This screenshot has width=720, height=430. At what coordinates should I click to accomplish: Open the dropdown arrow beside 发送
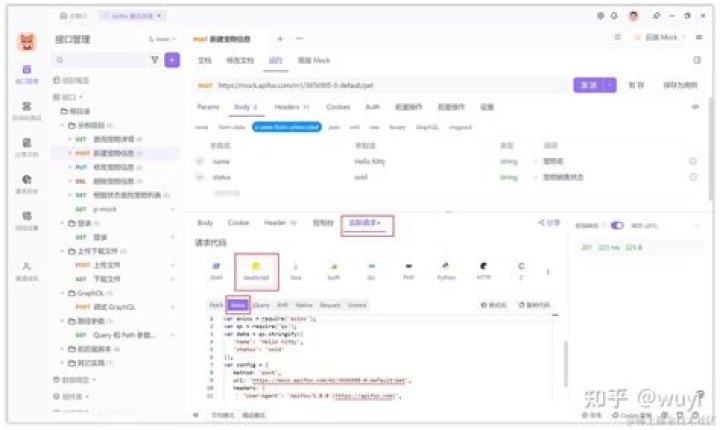(x=609, y=85)
